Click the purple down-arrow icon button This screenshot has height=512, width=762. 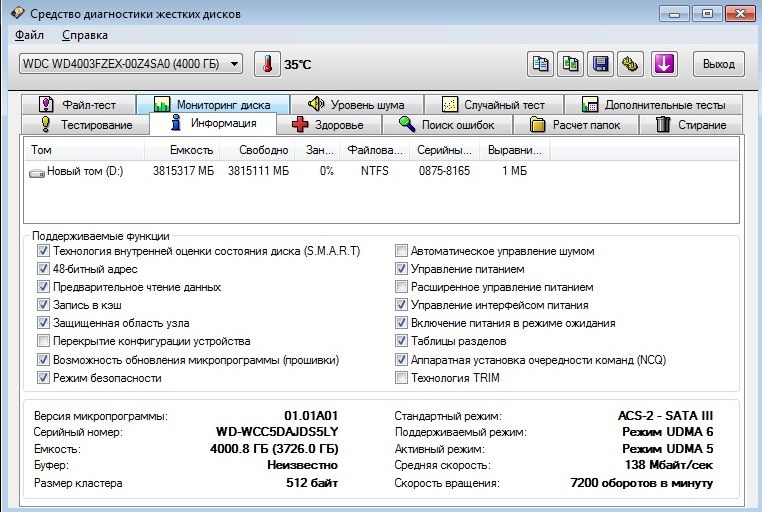coord(664,64)
